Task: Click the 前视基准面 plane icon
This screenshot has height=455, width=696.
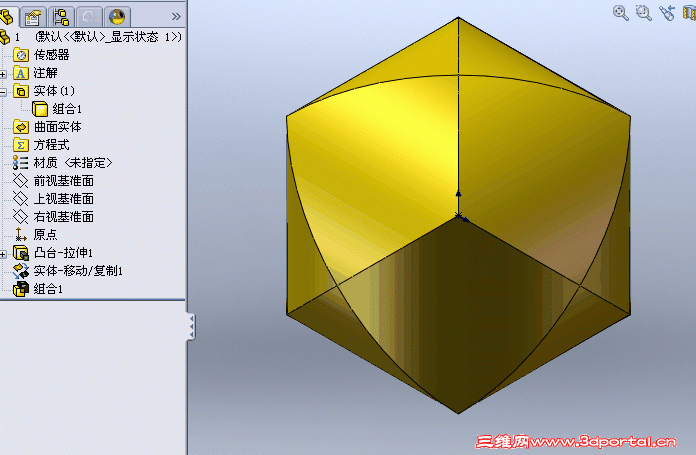Action: click(x=20, y=181)
